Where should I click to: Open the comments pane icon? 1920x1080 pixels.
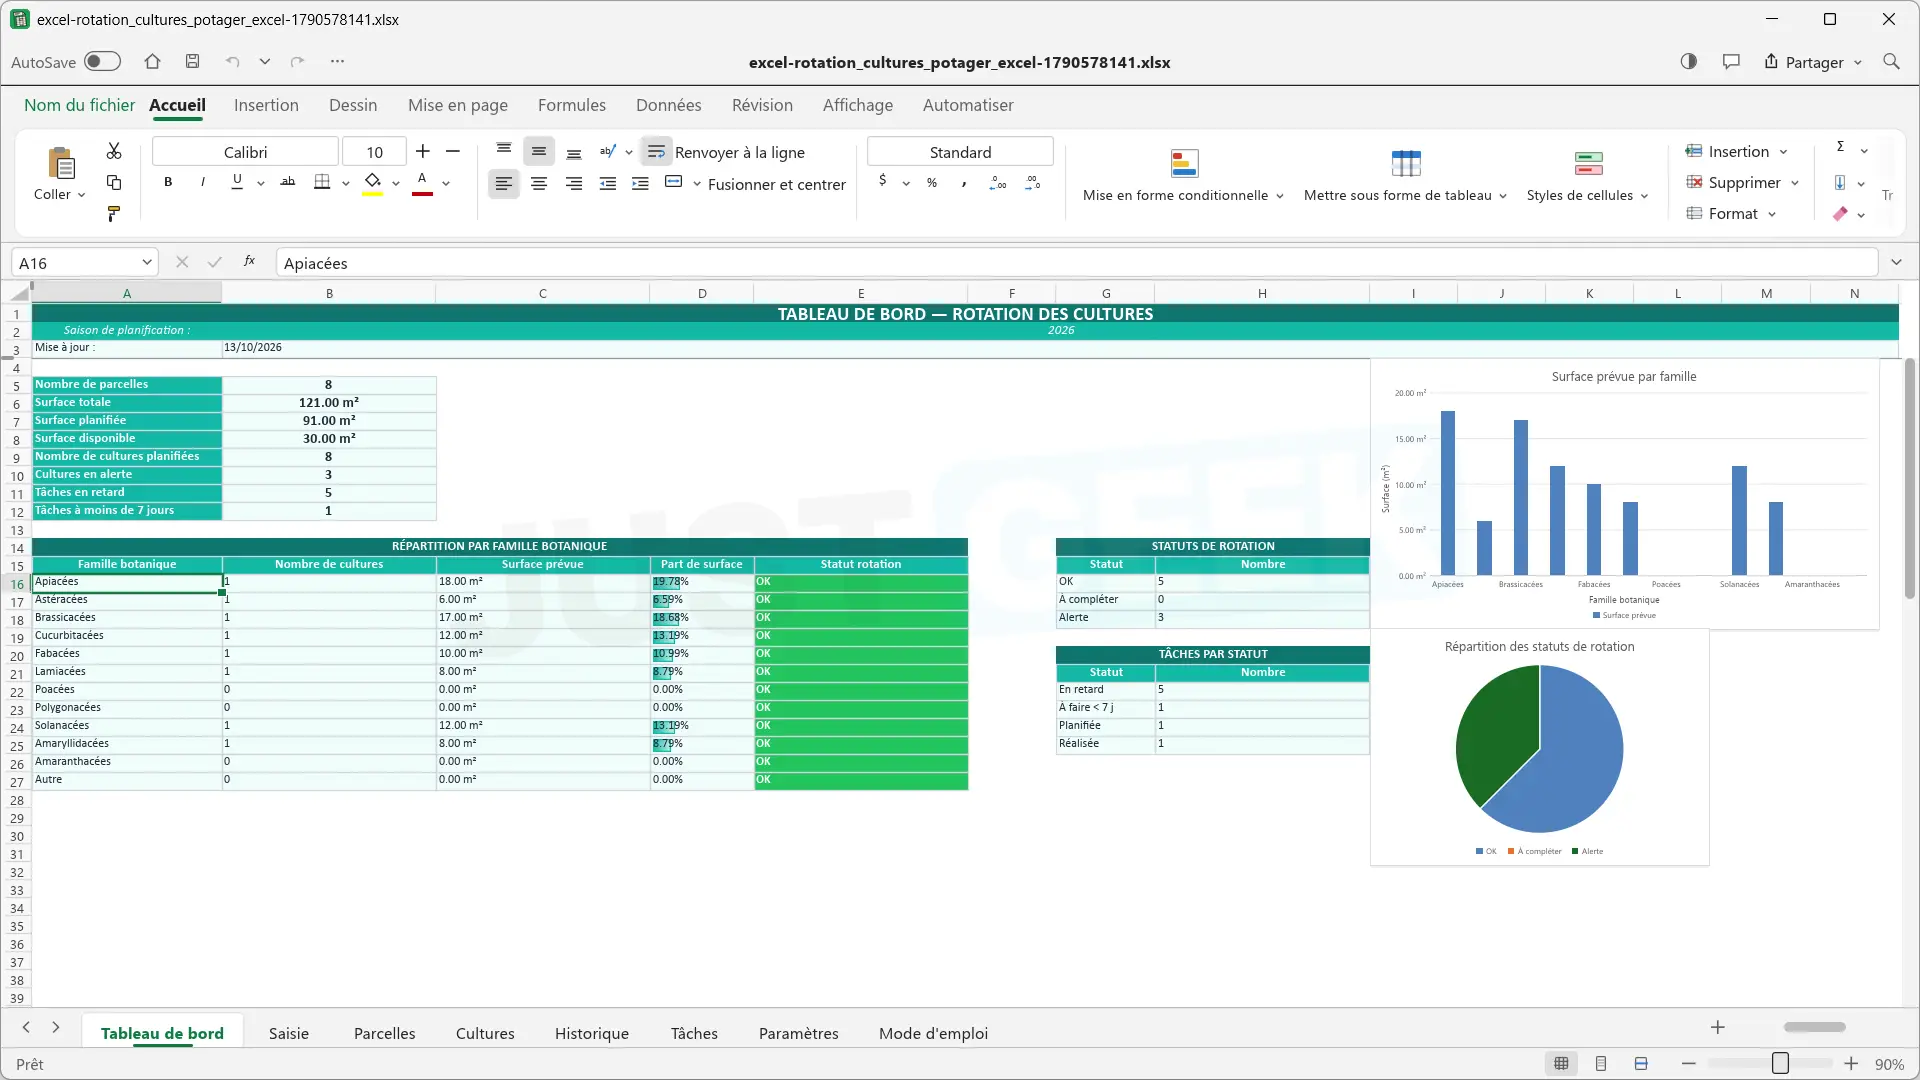coord(1731,62)
